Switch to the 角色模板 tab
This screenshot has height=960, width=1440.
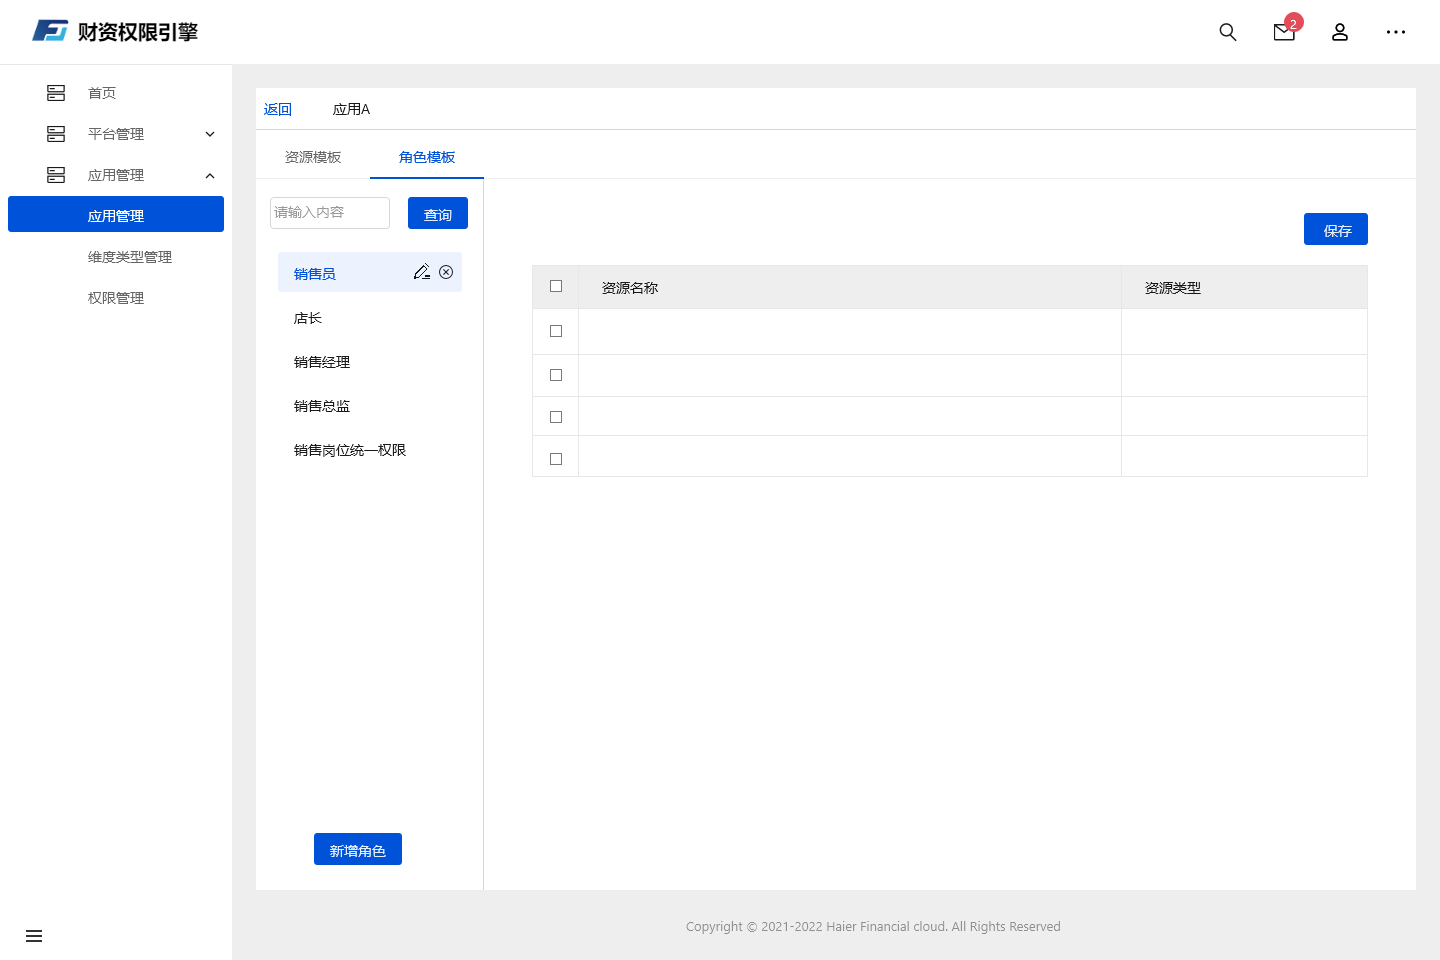[427, 157]
